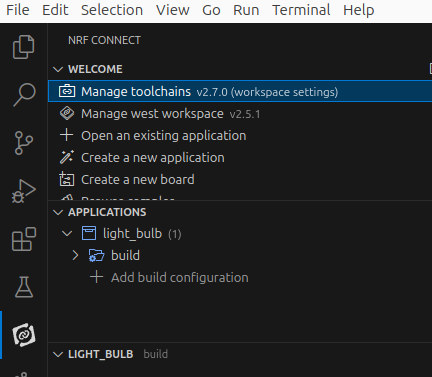Viewport: 432px width, 377px height.
Task: Open the Run menu
Action: click(x=246, y=10)
